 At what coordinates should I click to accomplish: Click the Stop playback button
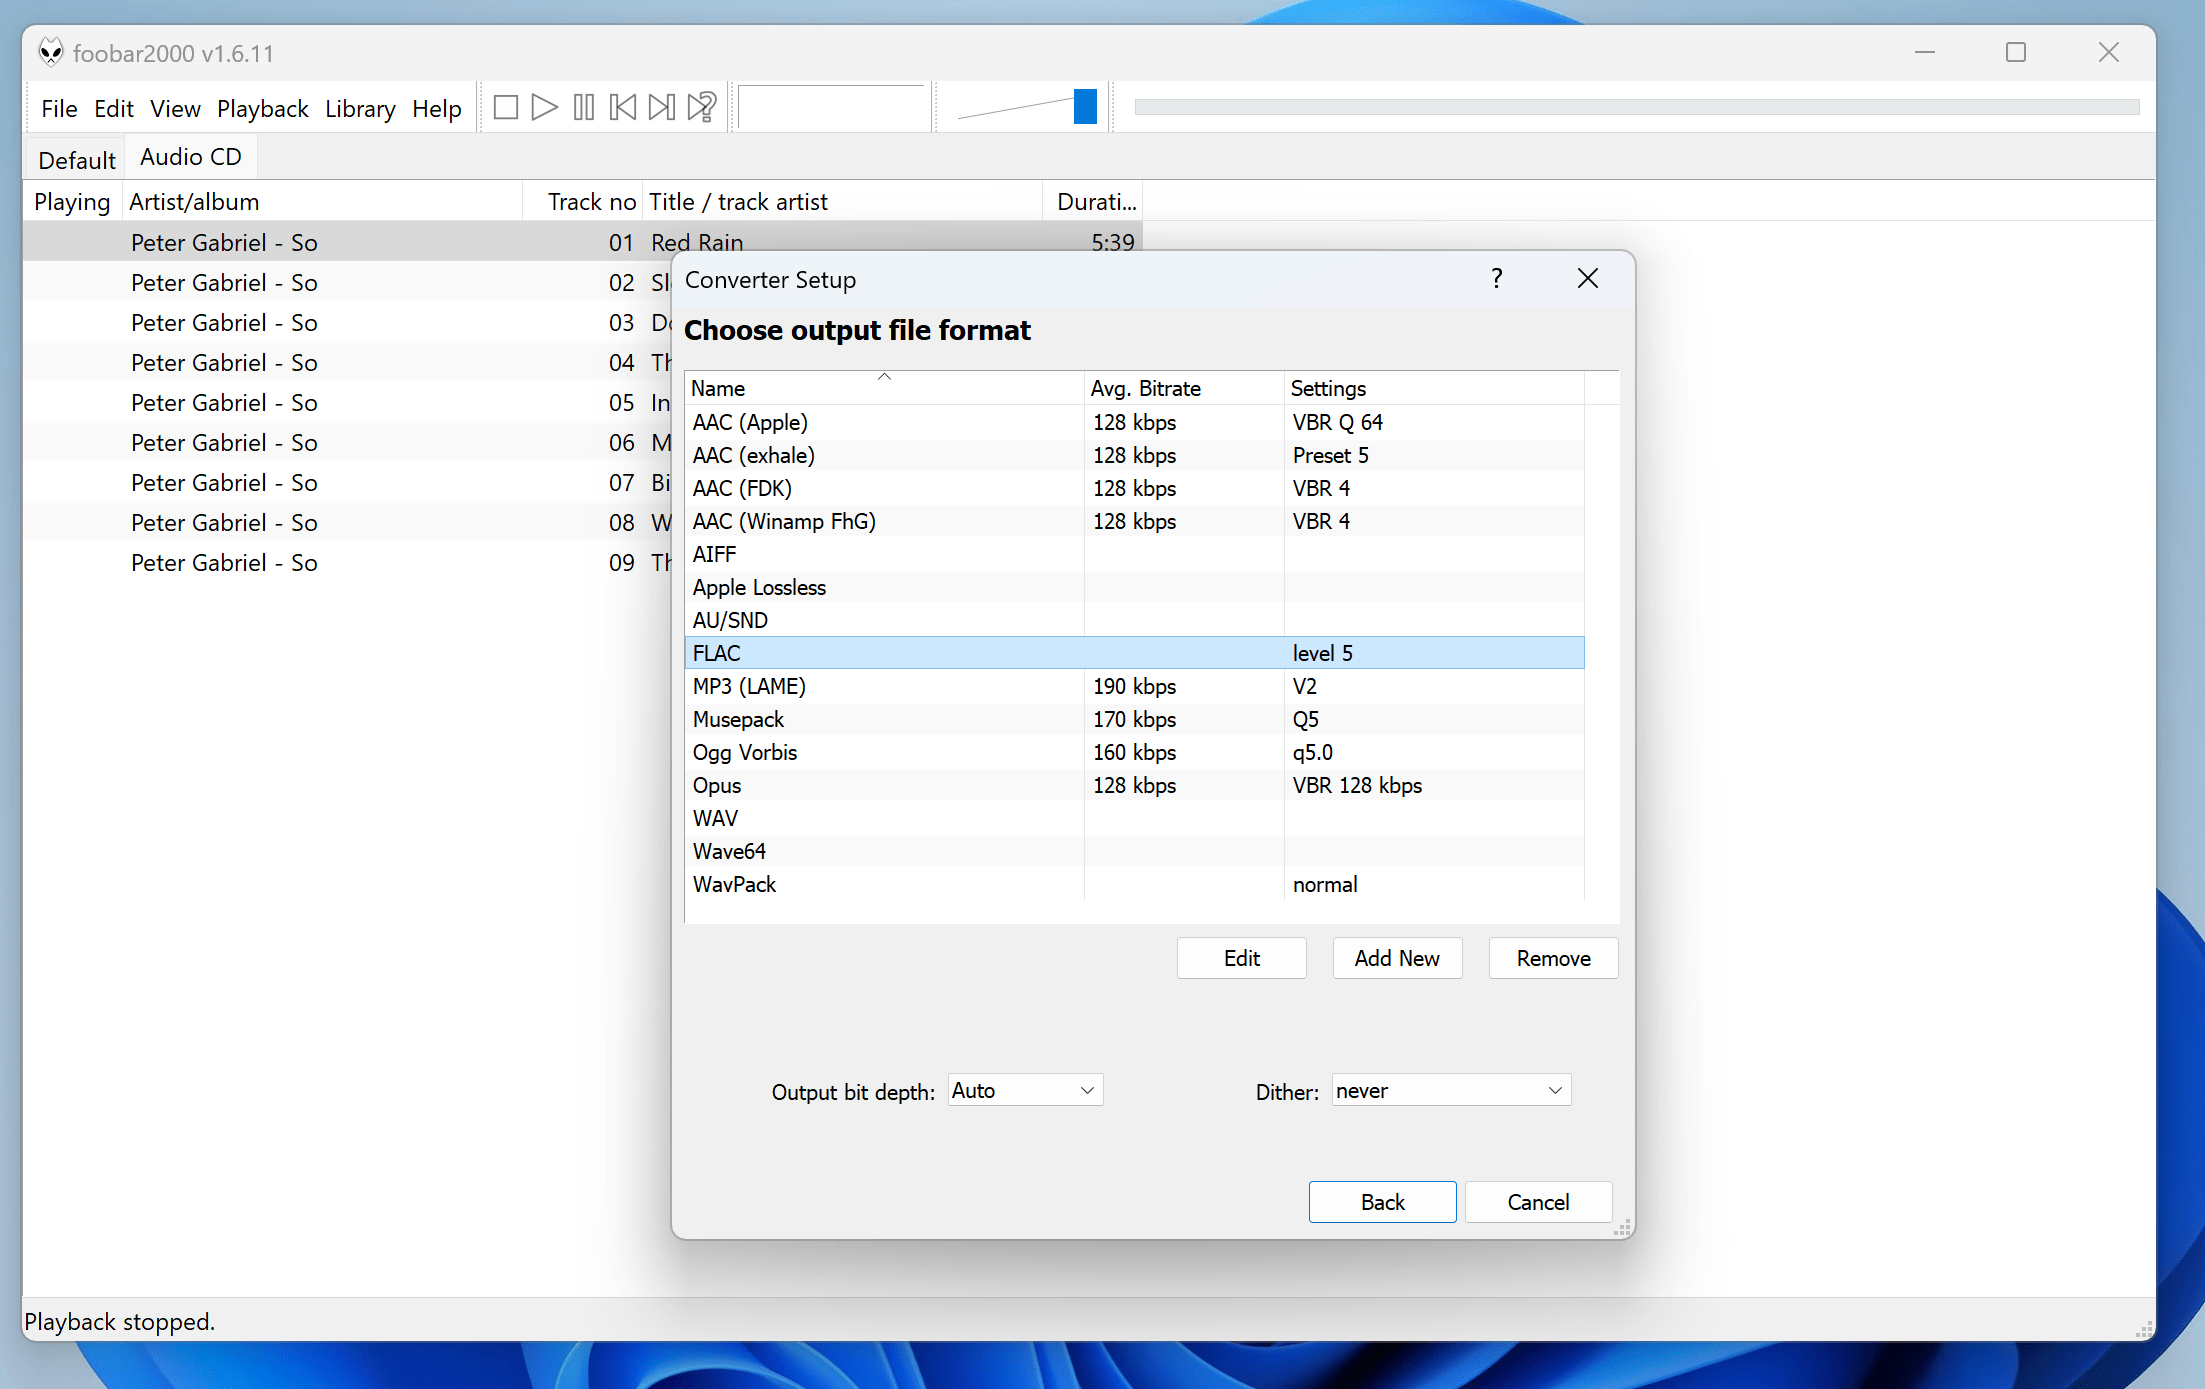point(506,107)
